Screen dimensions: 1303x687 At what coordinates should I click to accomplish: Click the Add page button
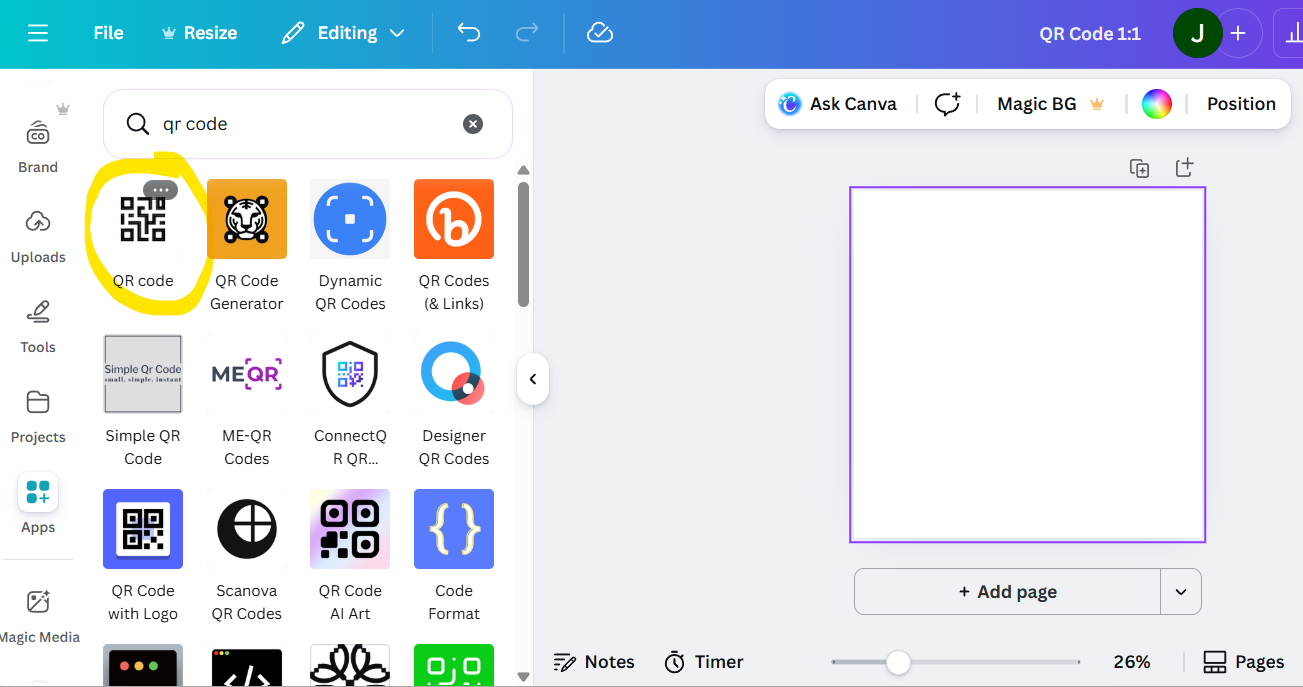point(1006,591)
